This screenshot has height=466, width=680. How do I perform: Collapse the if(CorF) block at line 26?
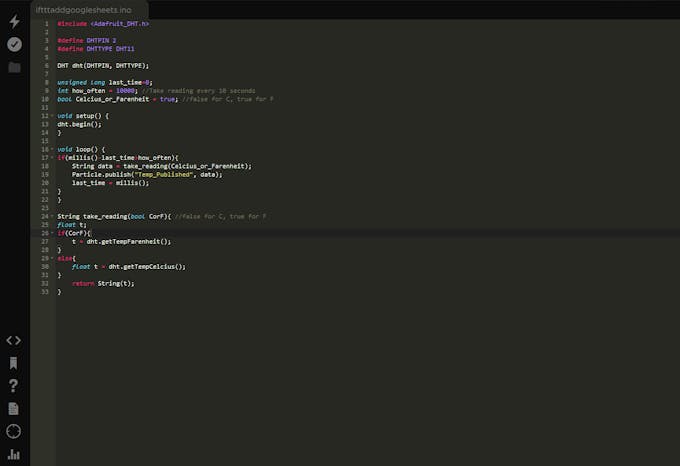(x=52, y=233)
